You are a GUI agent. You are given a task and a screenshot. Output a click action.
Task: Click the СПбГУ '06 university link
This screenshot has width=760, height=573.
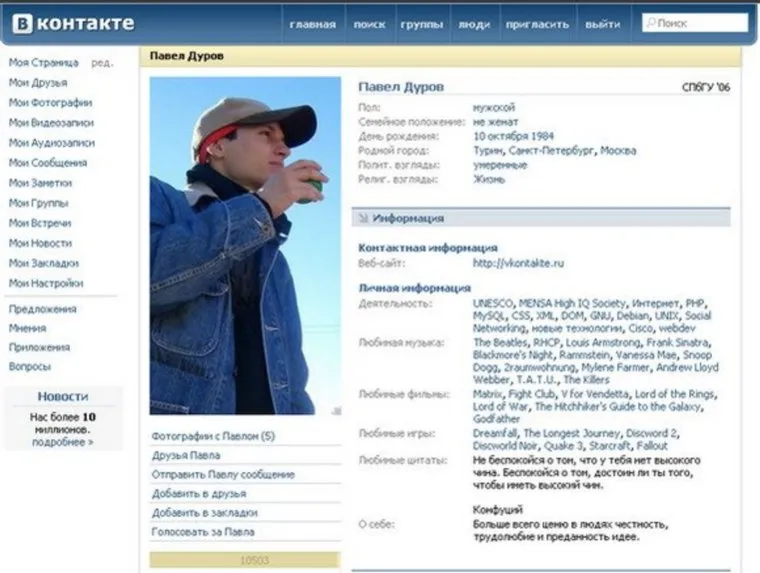(x=705, y=87)
